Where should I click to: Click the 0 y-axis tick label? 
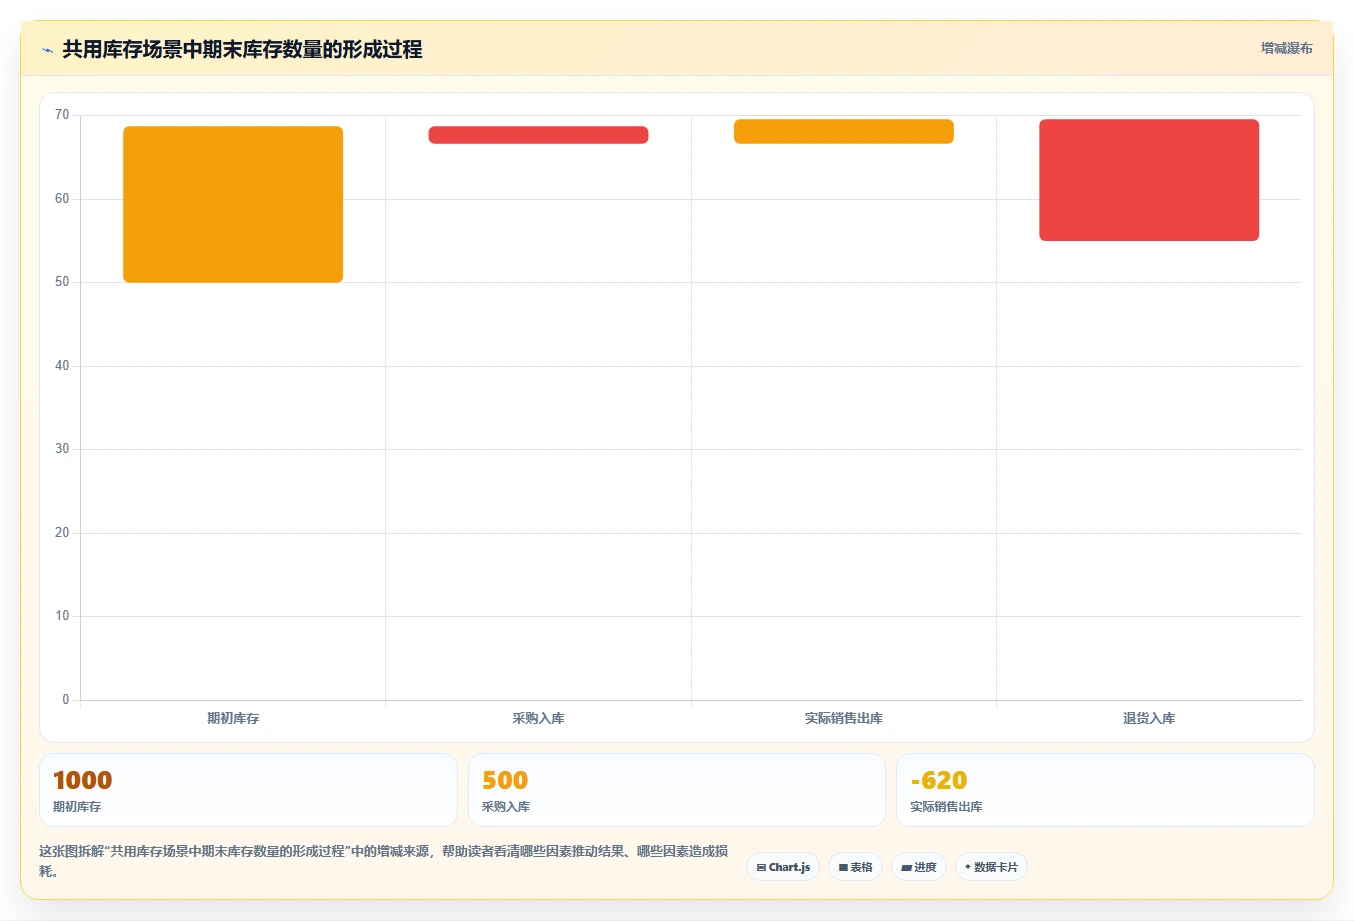[66, 700]
